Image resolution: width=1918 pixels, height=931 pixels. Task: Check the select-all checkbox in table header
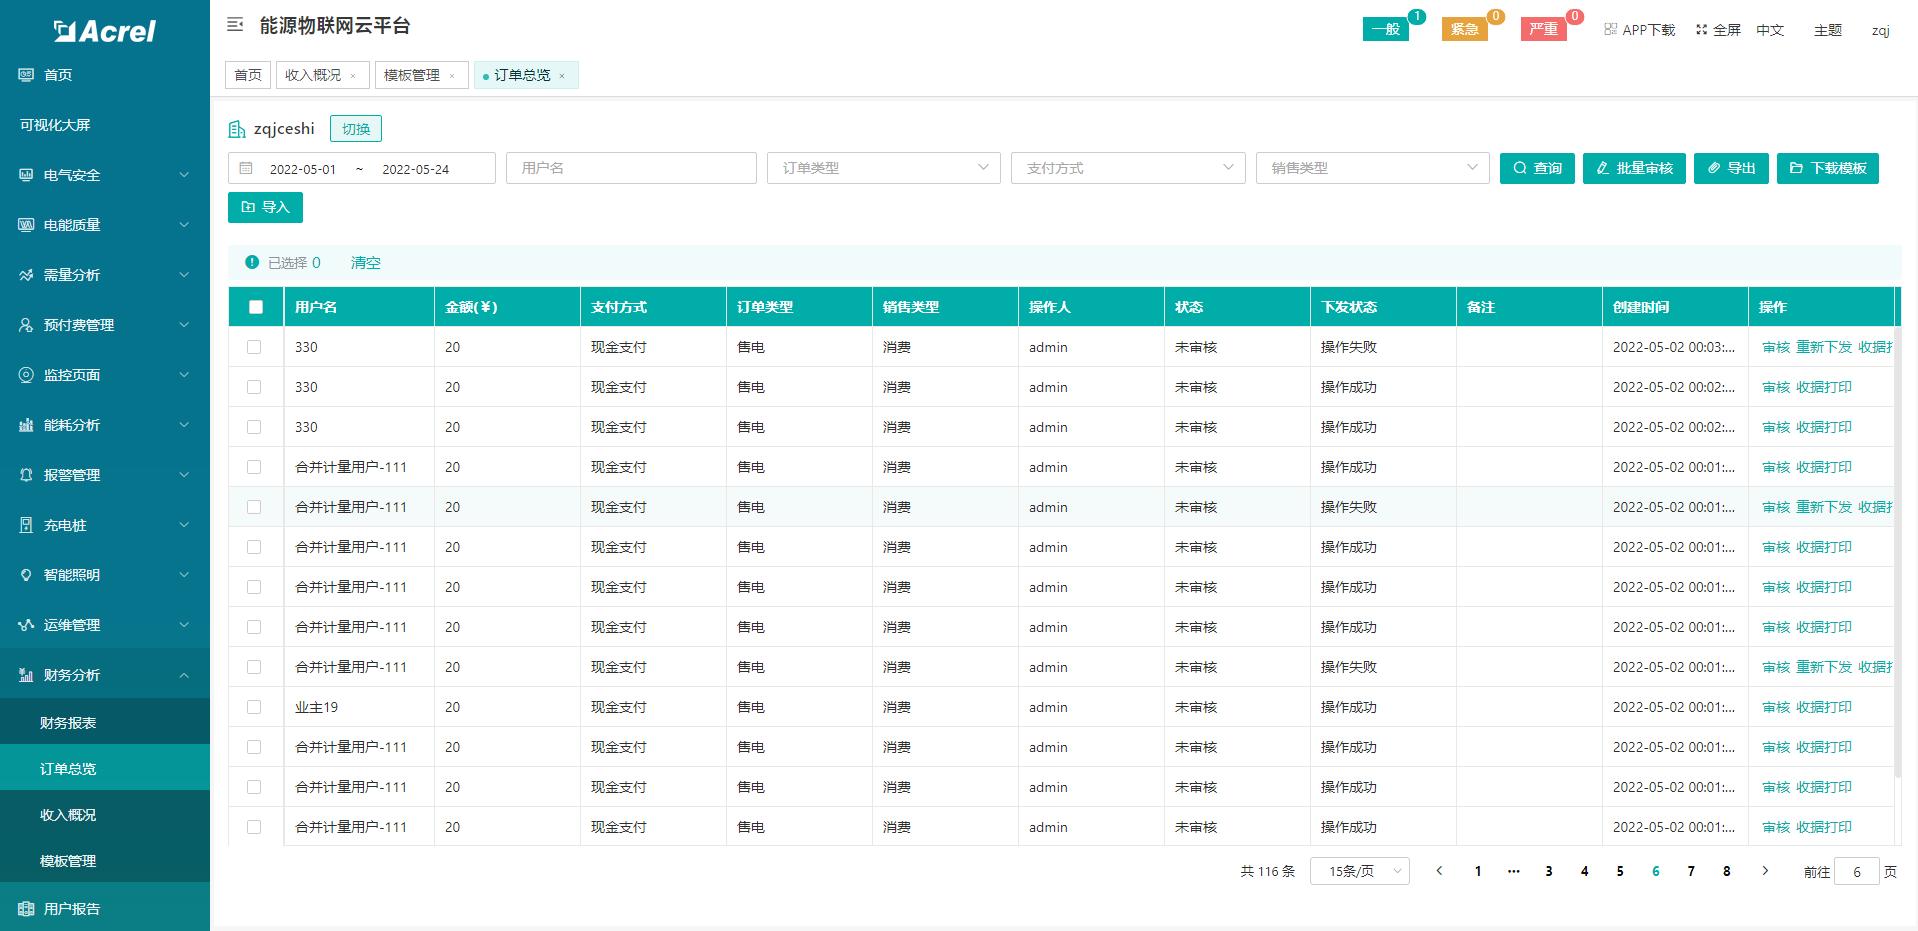click(256, 307)
